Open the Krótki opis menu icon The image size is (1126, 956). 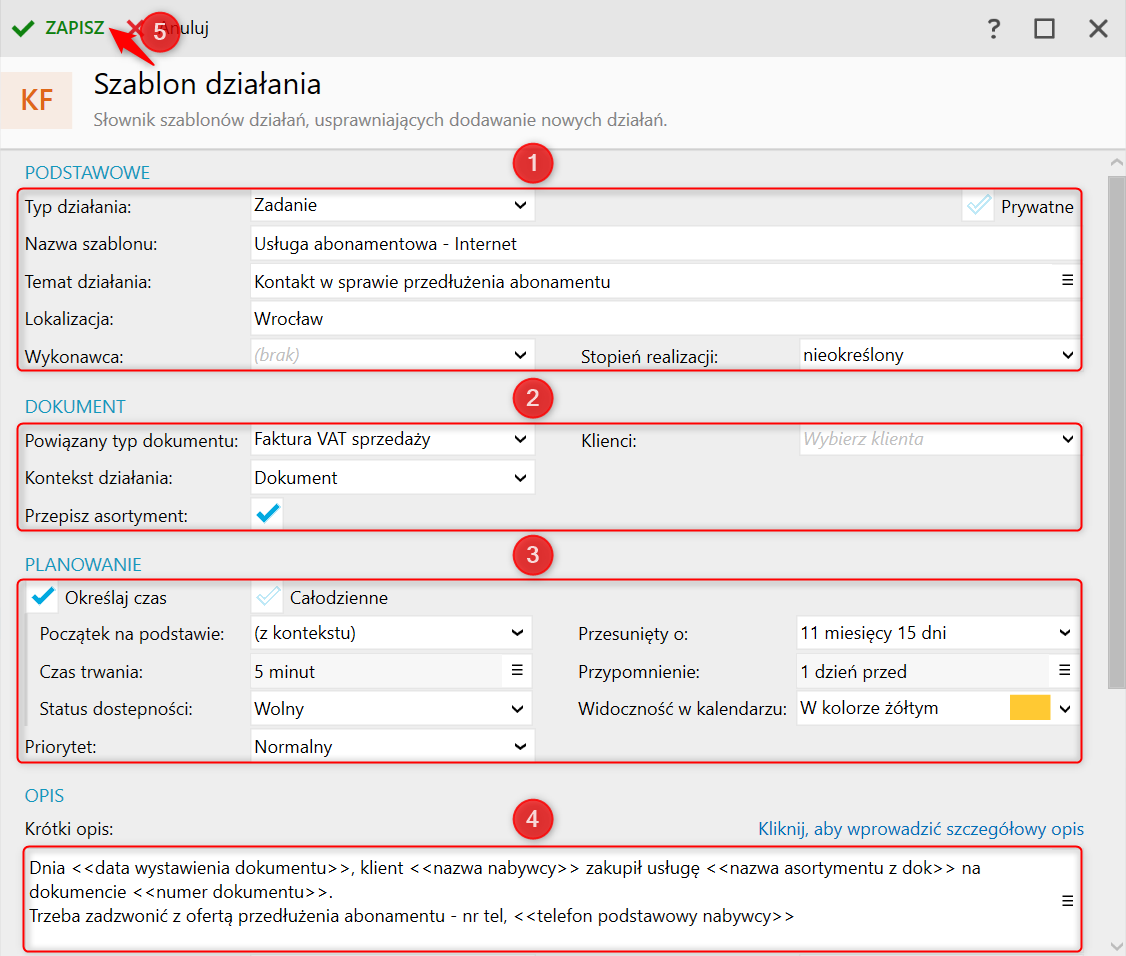(1068, 901)
